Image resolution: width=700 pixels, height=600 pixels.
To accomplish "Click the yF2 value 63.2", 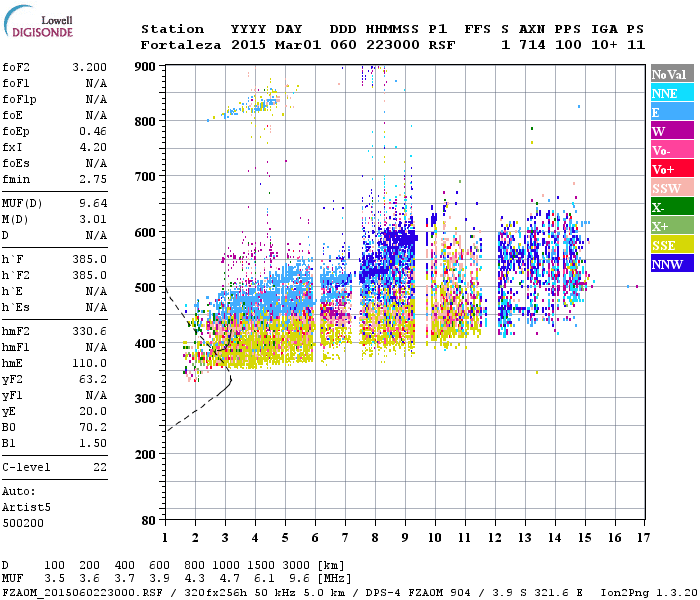I will [93, 380].
